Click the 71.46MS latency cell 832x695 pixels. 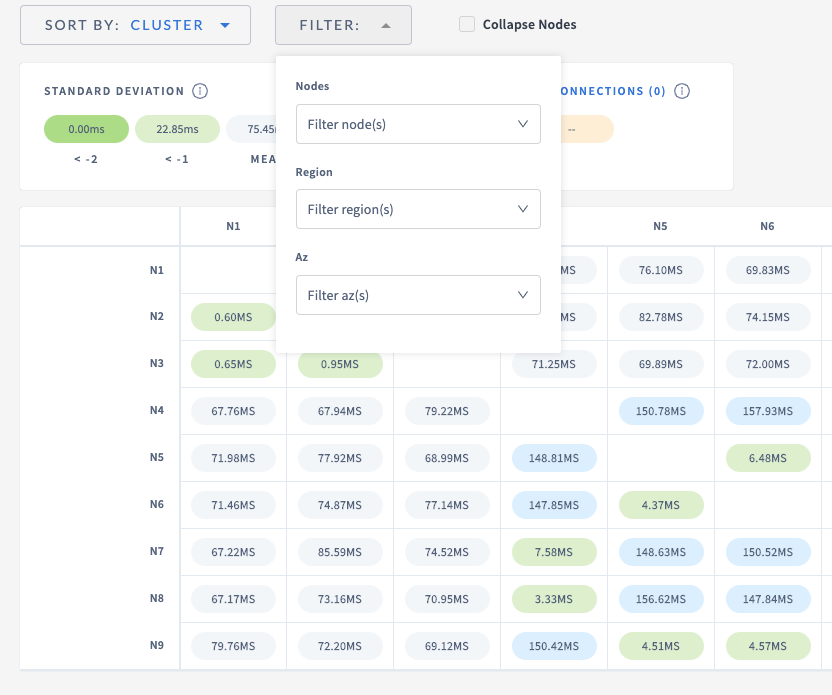click(233, 505)
